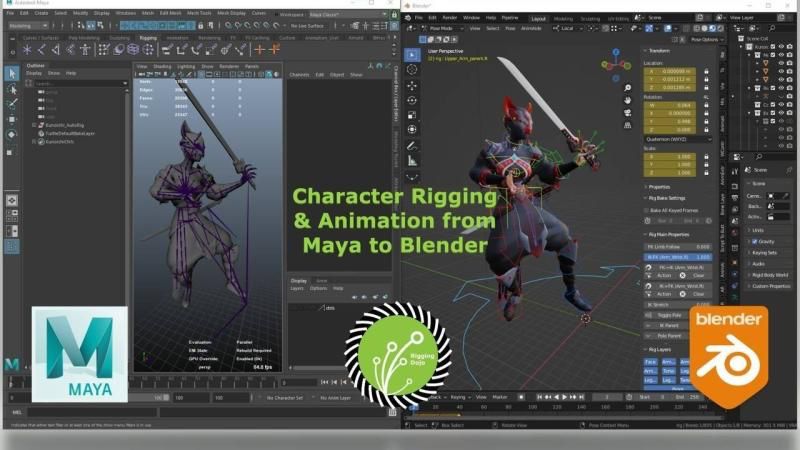Click the Toggle Pole button

(670, 315)
